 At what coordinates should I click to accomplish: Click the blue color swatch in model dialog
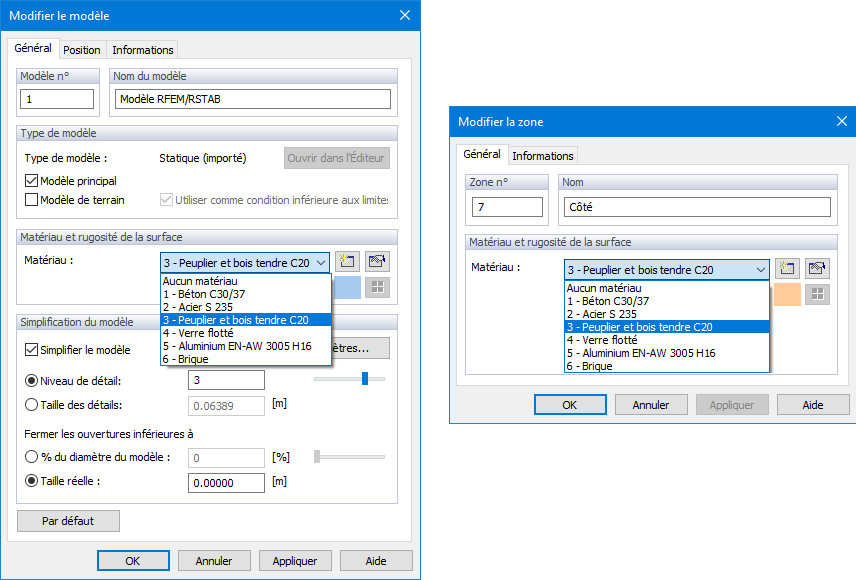click(x=347, y=287)
